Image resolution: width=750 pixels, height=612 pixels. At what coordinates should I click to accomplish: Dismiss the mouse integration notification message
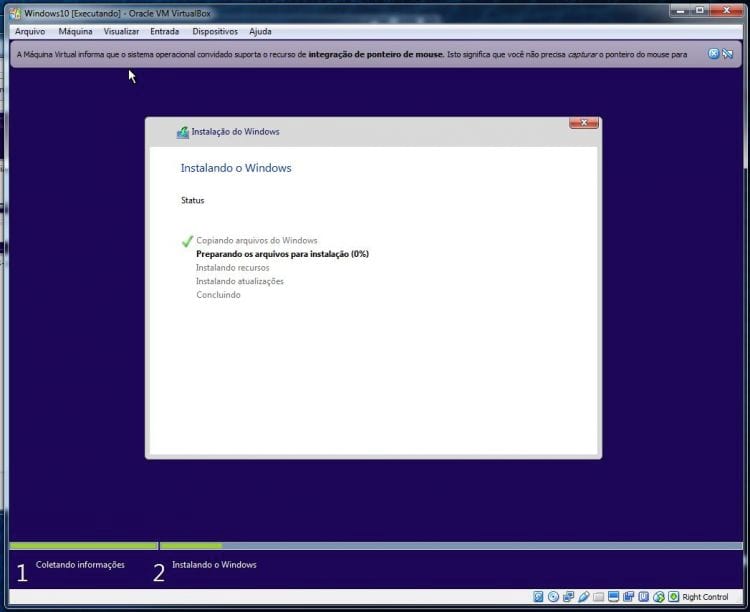[x=714, y=53]
